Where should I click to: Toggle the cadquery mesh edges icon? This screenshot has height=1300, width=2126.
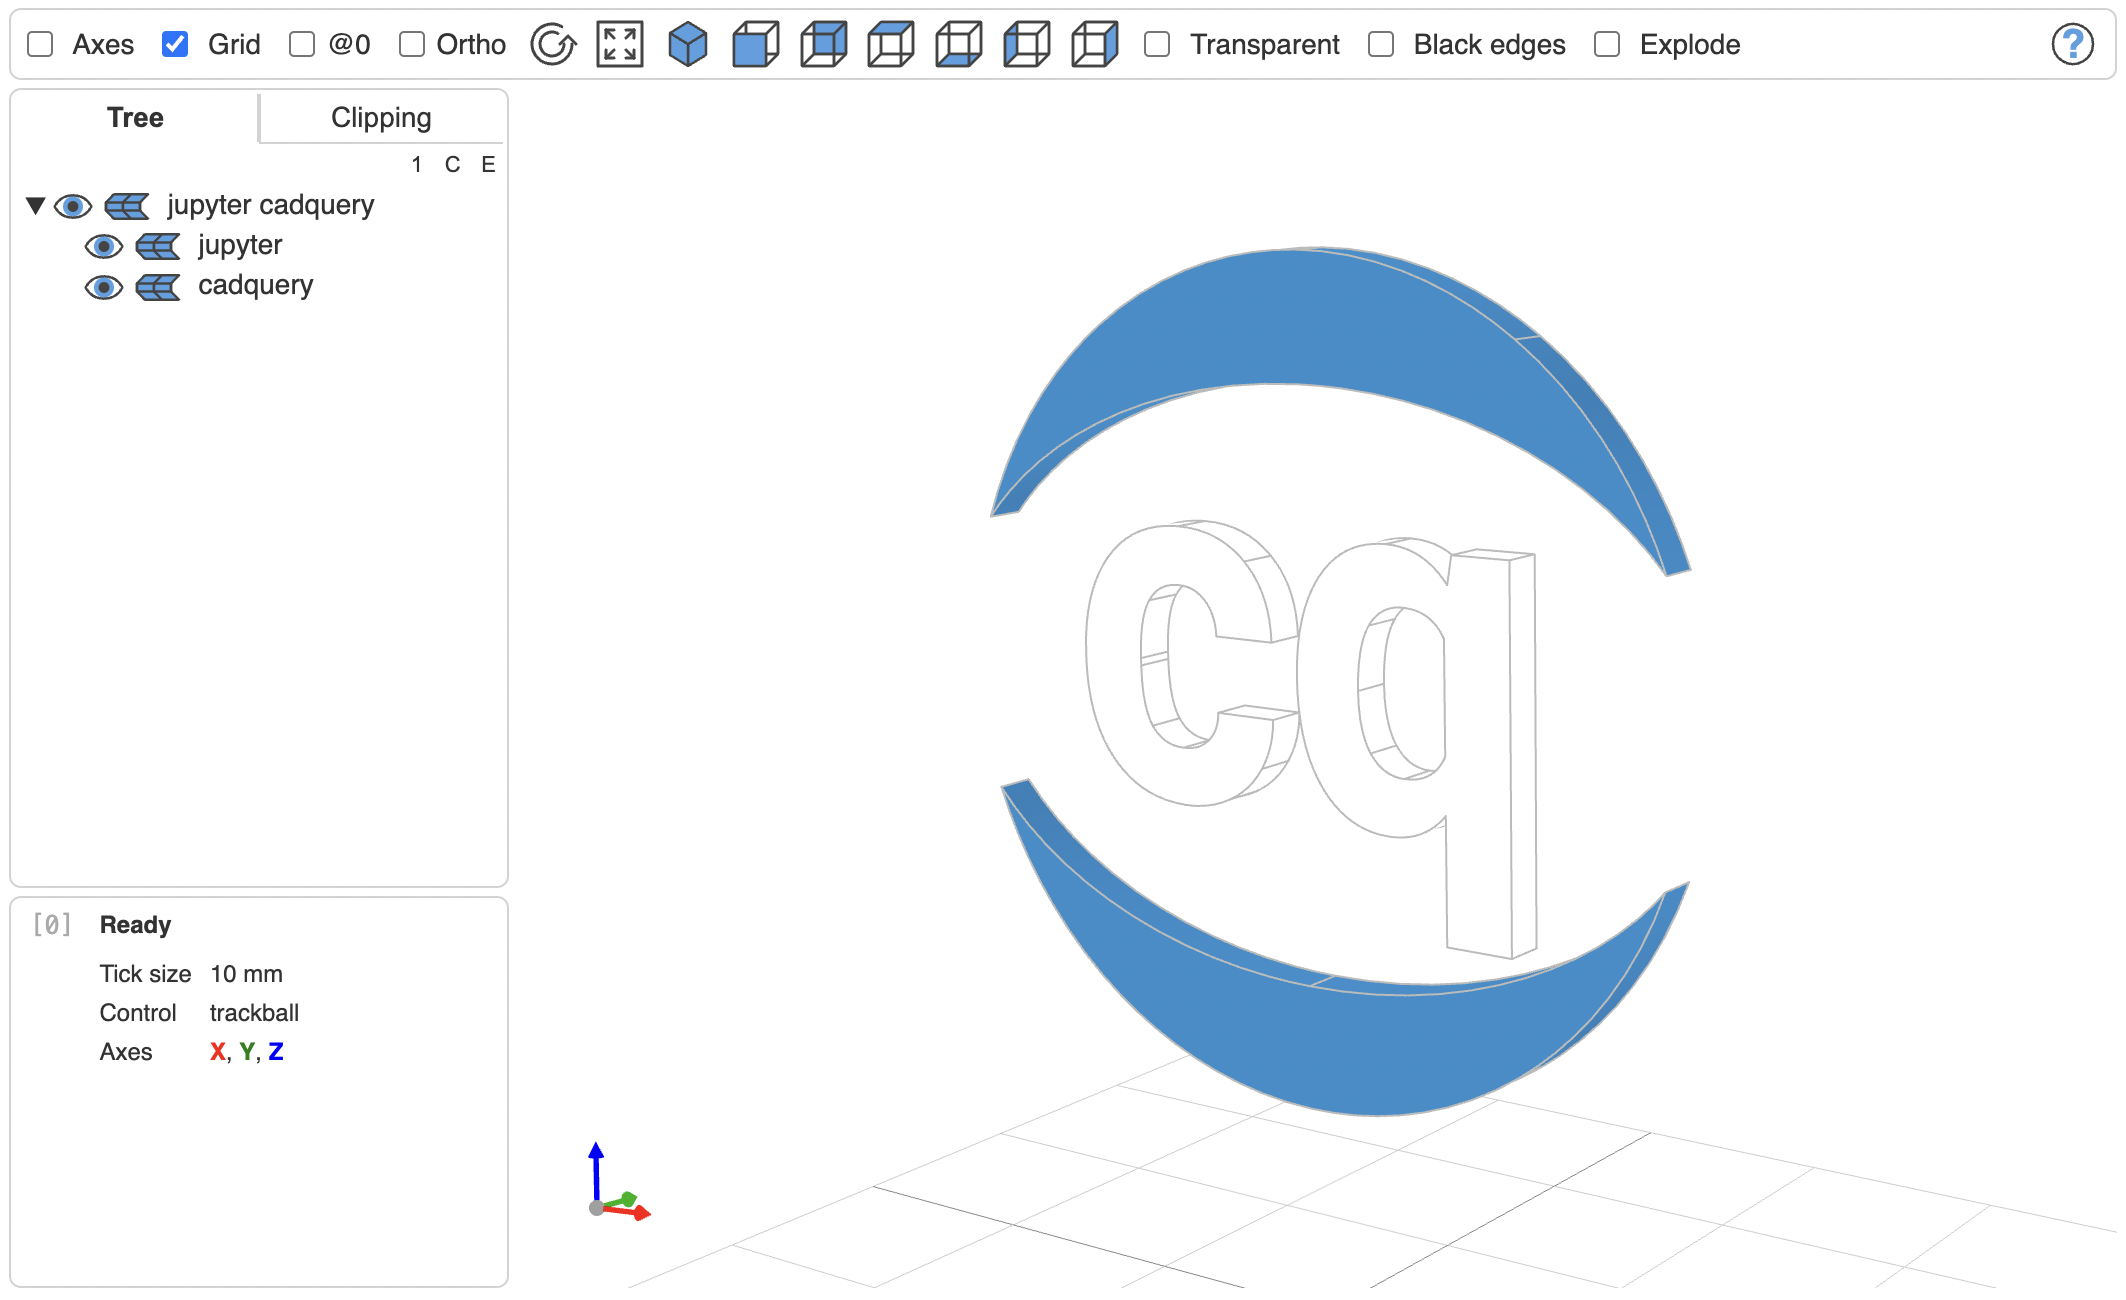coord(158,287)
